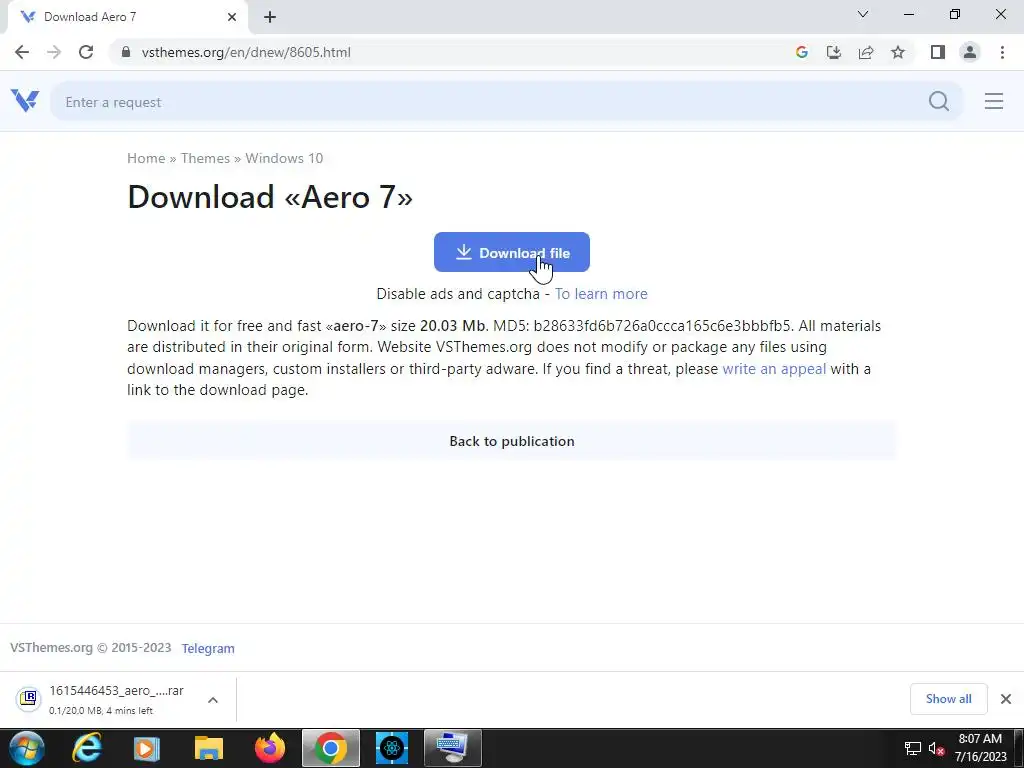Open Google icon in address bar

[801, 52]
